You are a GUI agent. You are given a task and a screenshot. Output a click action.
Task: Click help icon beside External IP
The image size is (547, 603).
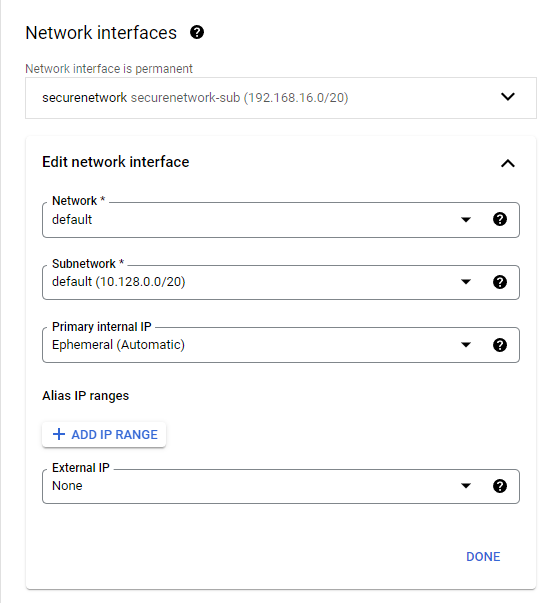(x=500, y=486)
